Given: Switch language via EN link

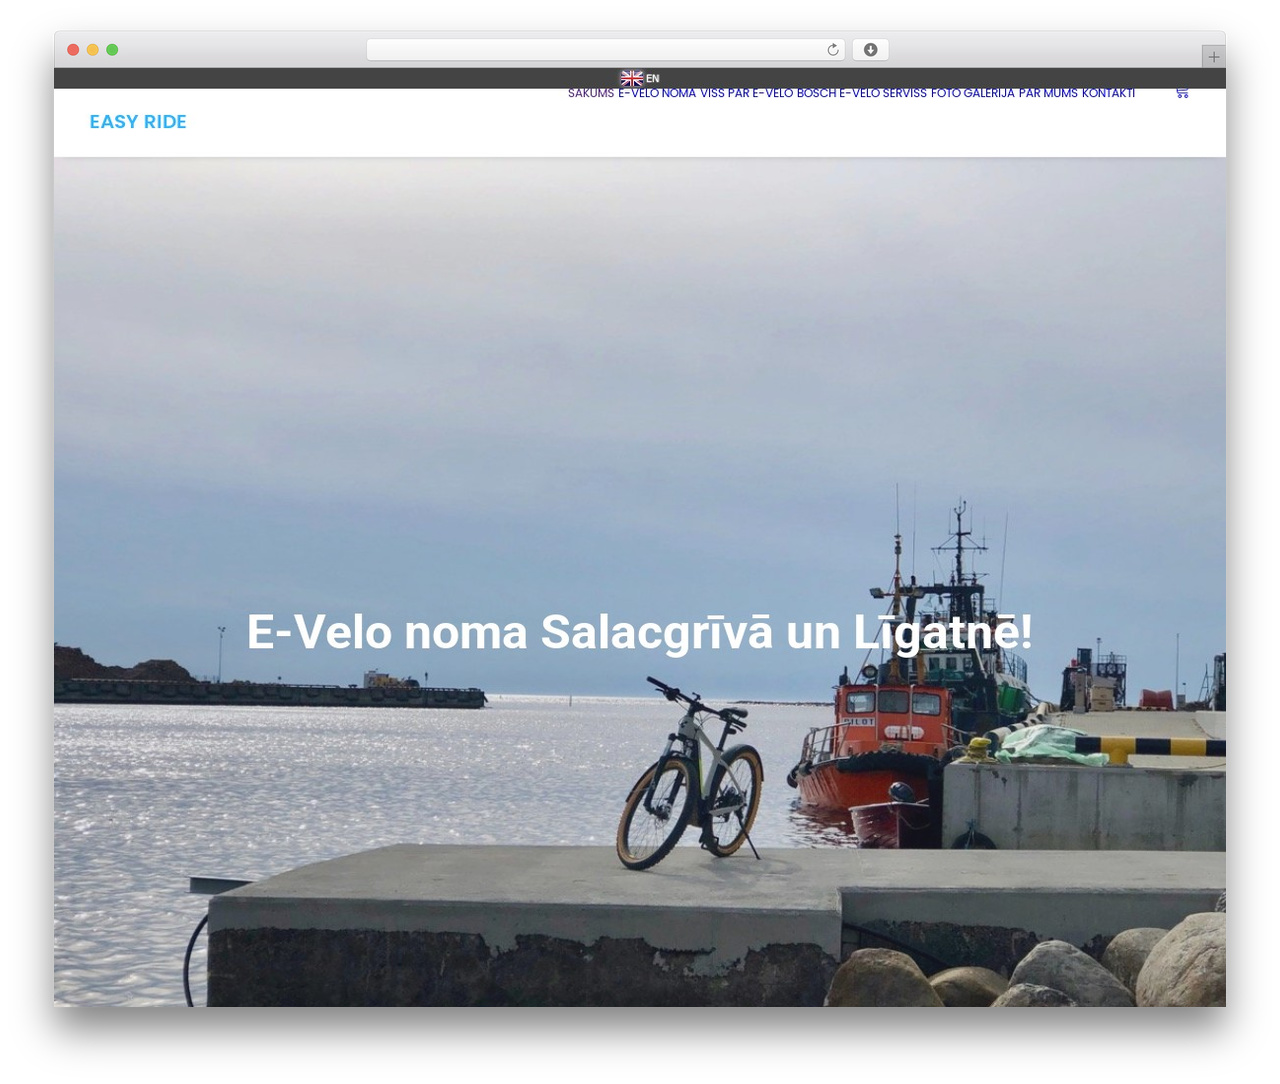Looking at the screenshot, I should [652, 78].
